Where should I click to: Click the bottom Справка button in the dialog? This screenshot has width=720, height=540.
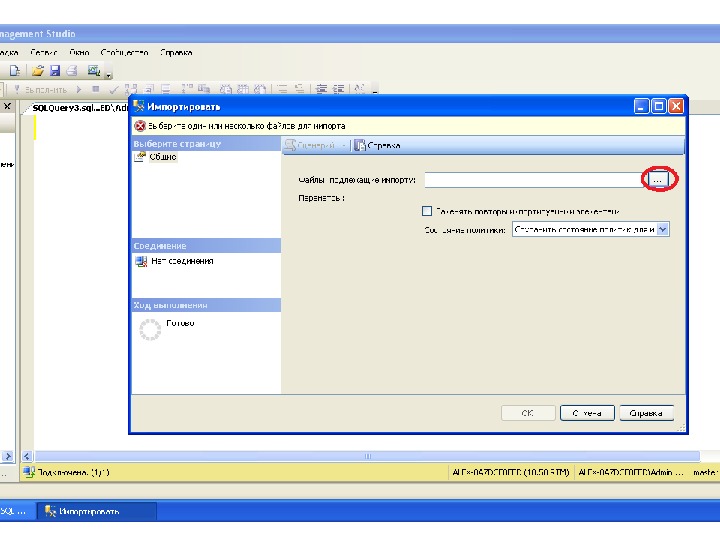point(646,413)
